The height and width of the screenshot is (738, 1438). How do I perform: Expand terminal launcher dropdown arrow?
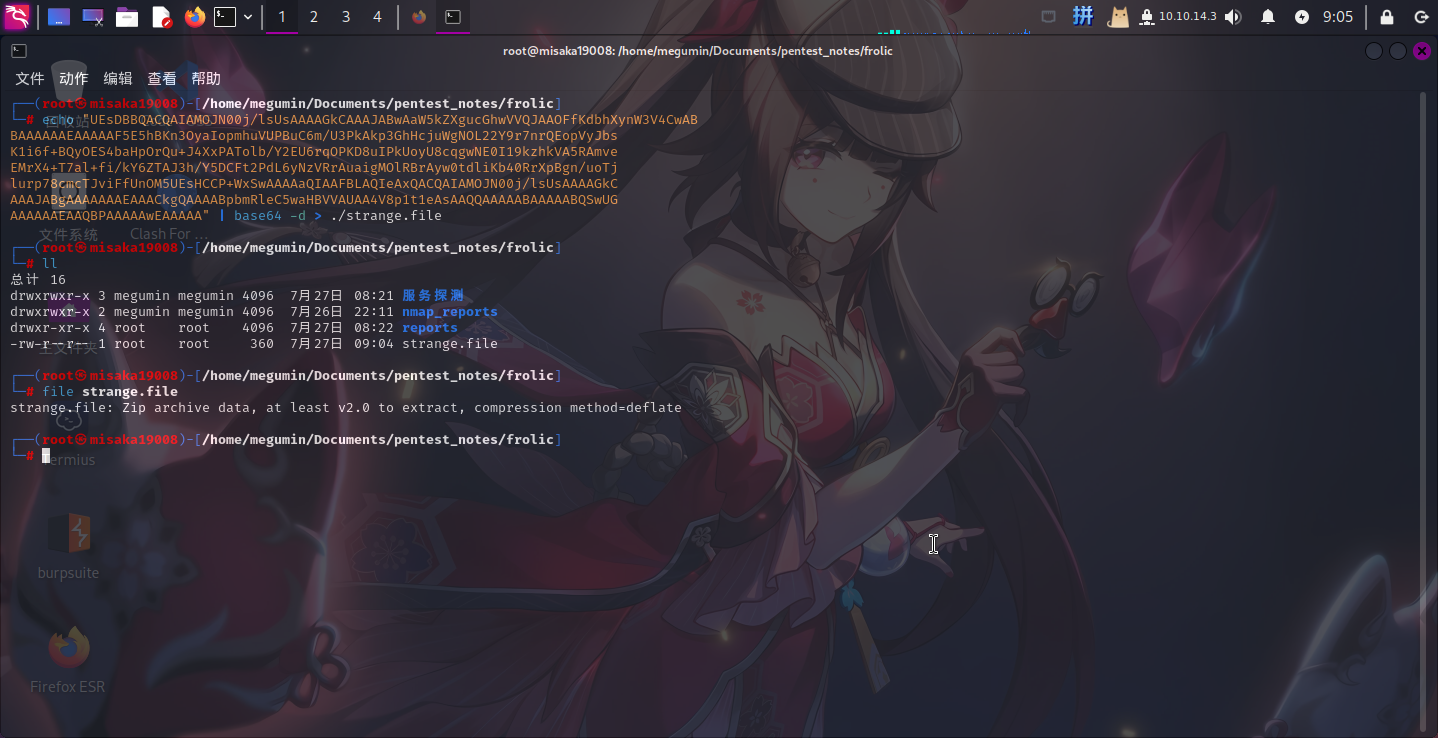coord(248,17)
